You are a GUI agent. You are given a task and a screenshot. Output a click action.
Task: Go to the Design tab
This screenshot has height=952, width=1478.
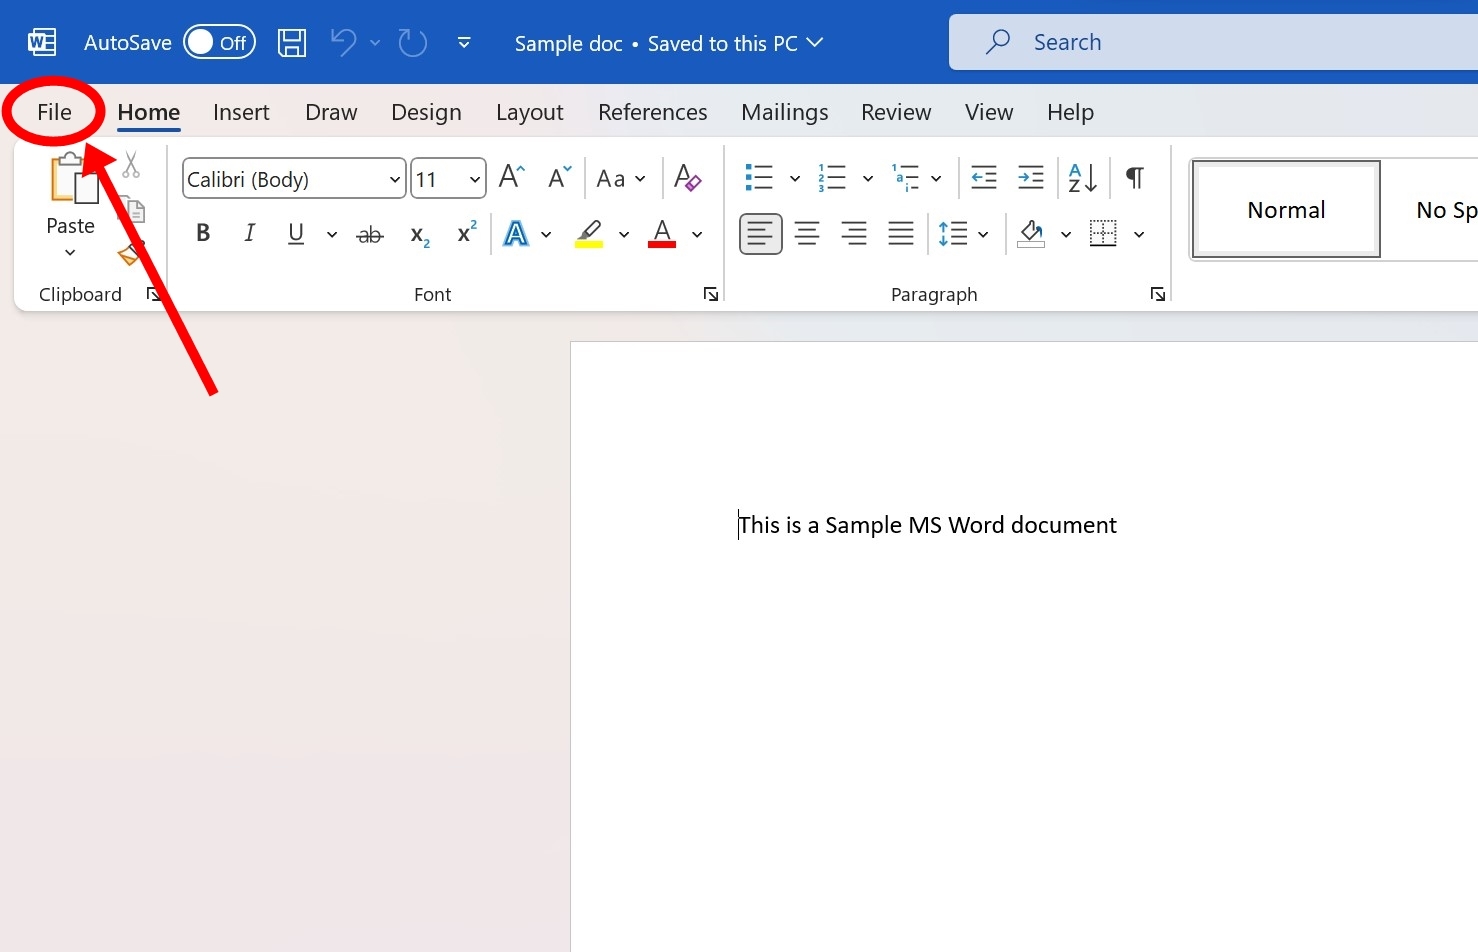click(x=426, y=112)
